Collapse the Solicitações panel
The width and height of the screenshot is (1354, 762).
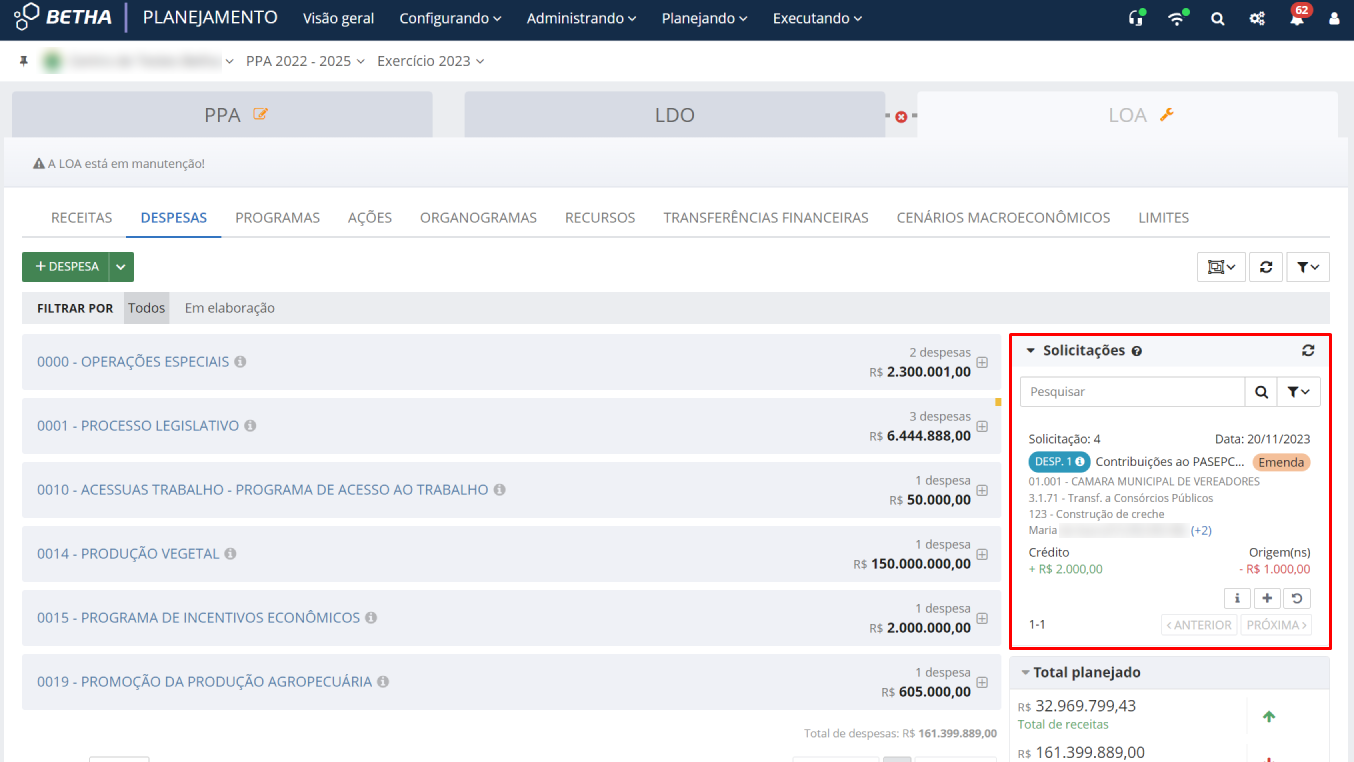pyautogui.click(x=1031, y=351)
